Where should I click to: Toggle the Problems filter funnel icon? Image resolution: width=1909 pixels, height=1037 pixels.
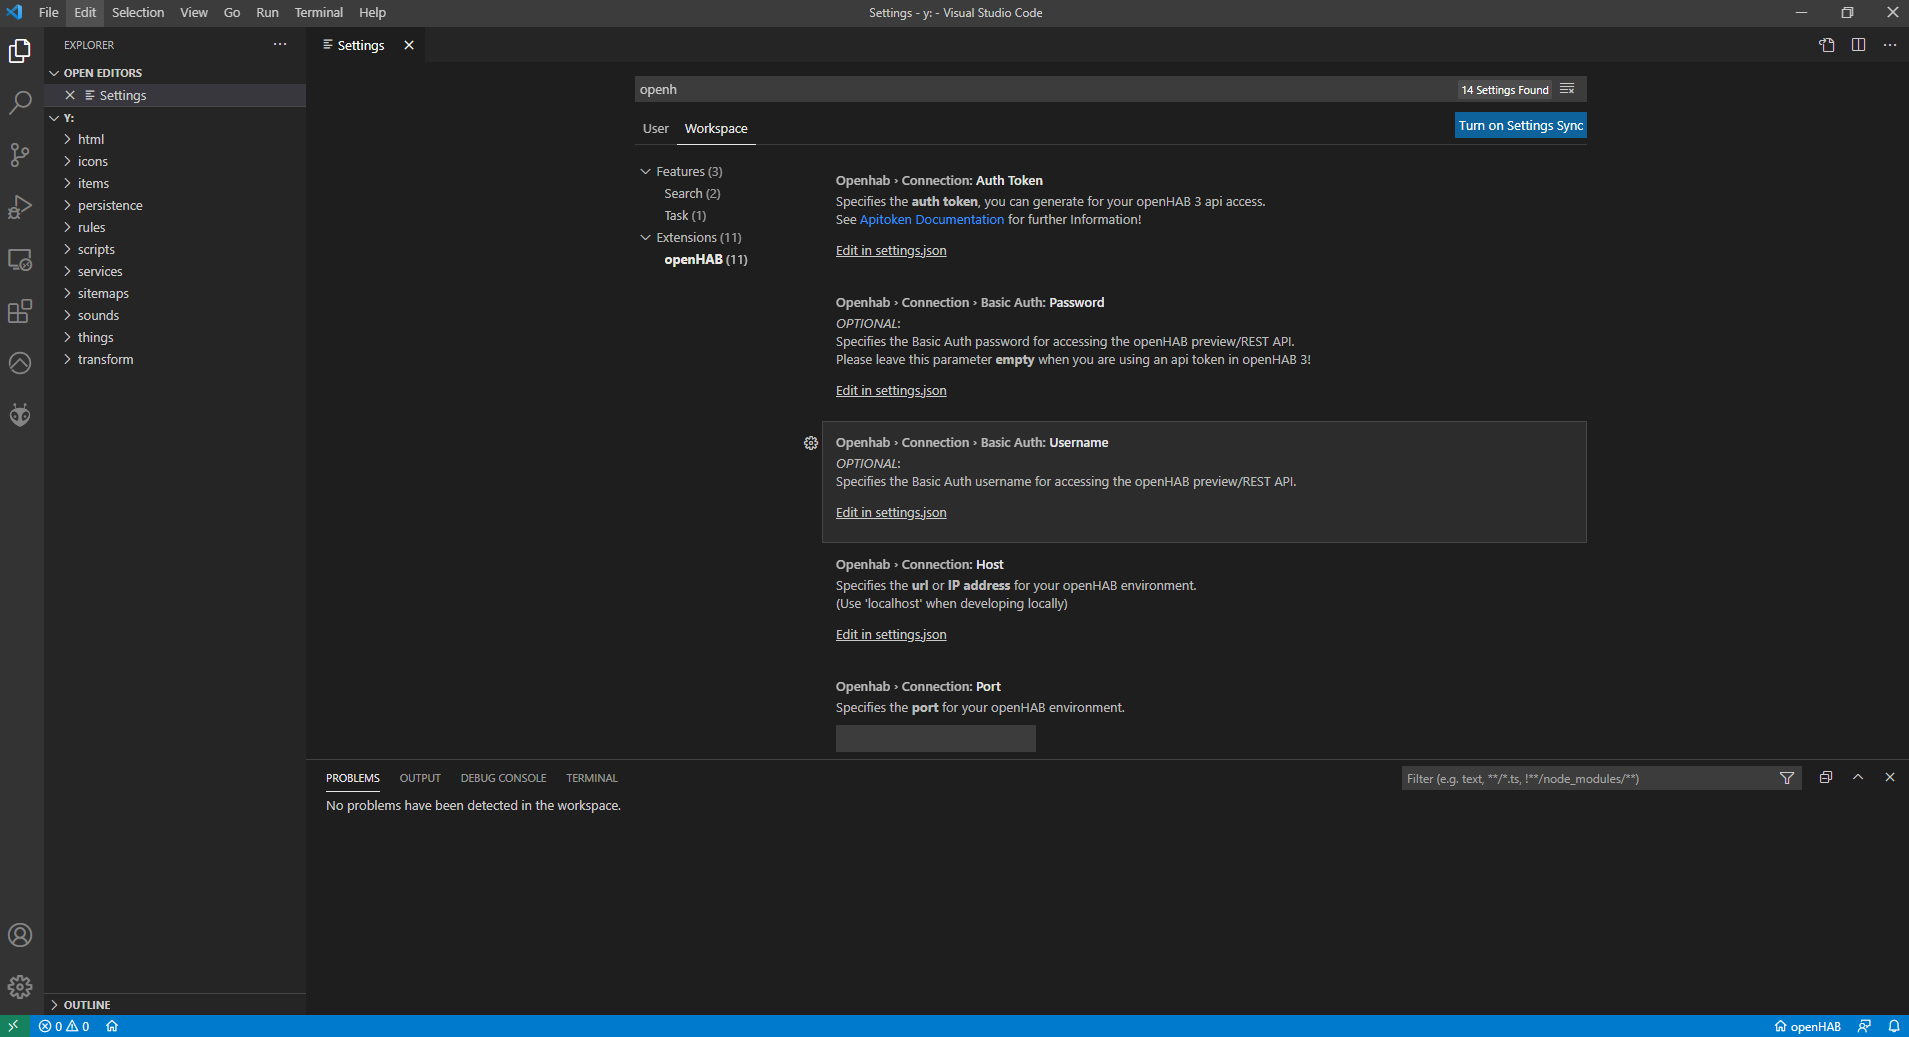[x=1787, y=778]
